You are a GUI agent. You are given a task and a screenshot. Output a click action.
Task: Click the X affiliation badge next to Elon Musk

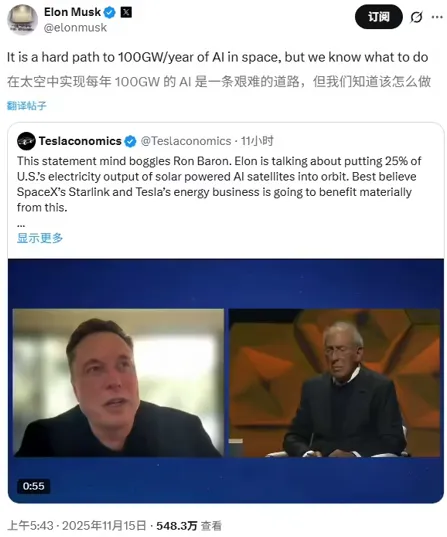point(126,13)
